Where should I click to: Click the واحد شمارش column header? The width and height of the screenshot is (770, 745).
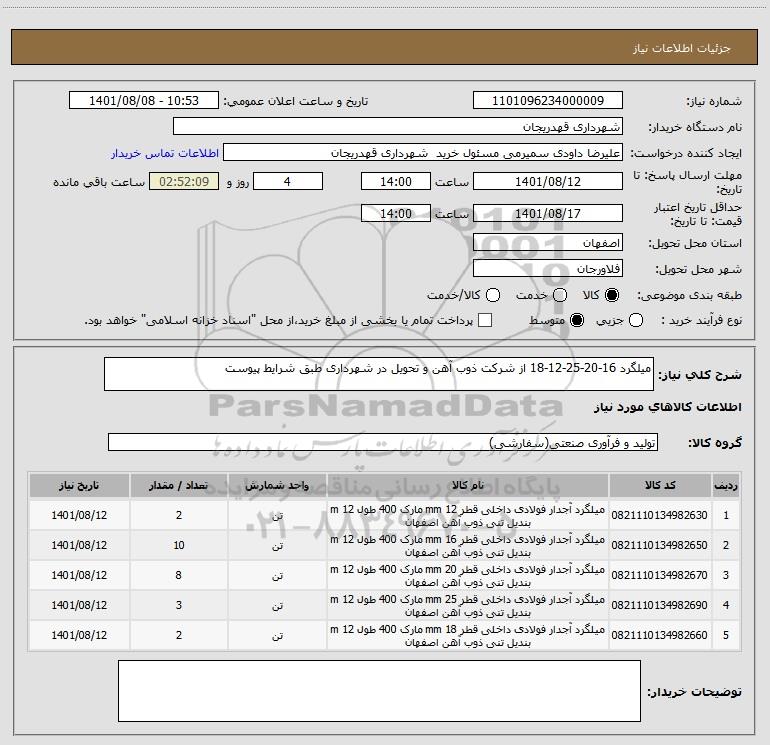tap(277, 485)
